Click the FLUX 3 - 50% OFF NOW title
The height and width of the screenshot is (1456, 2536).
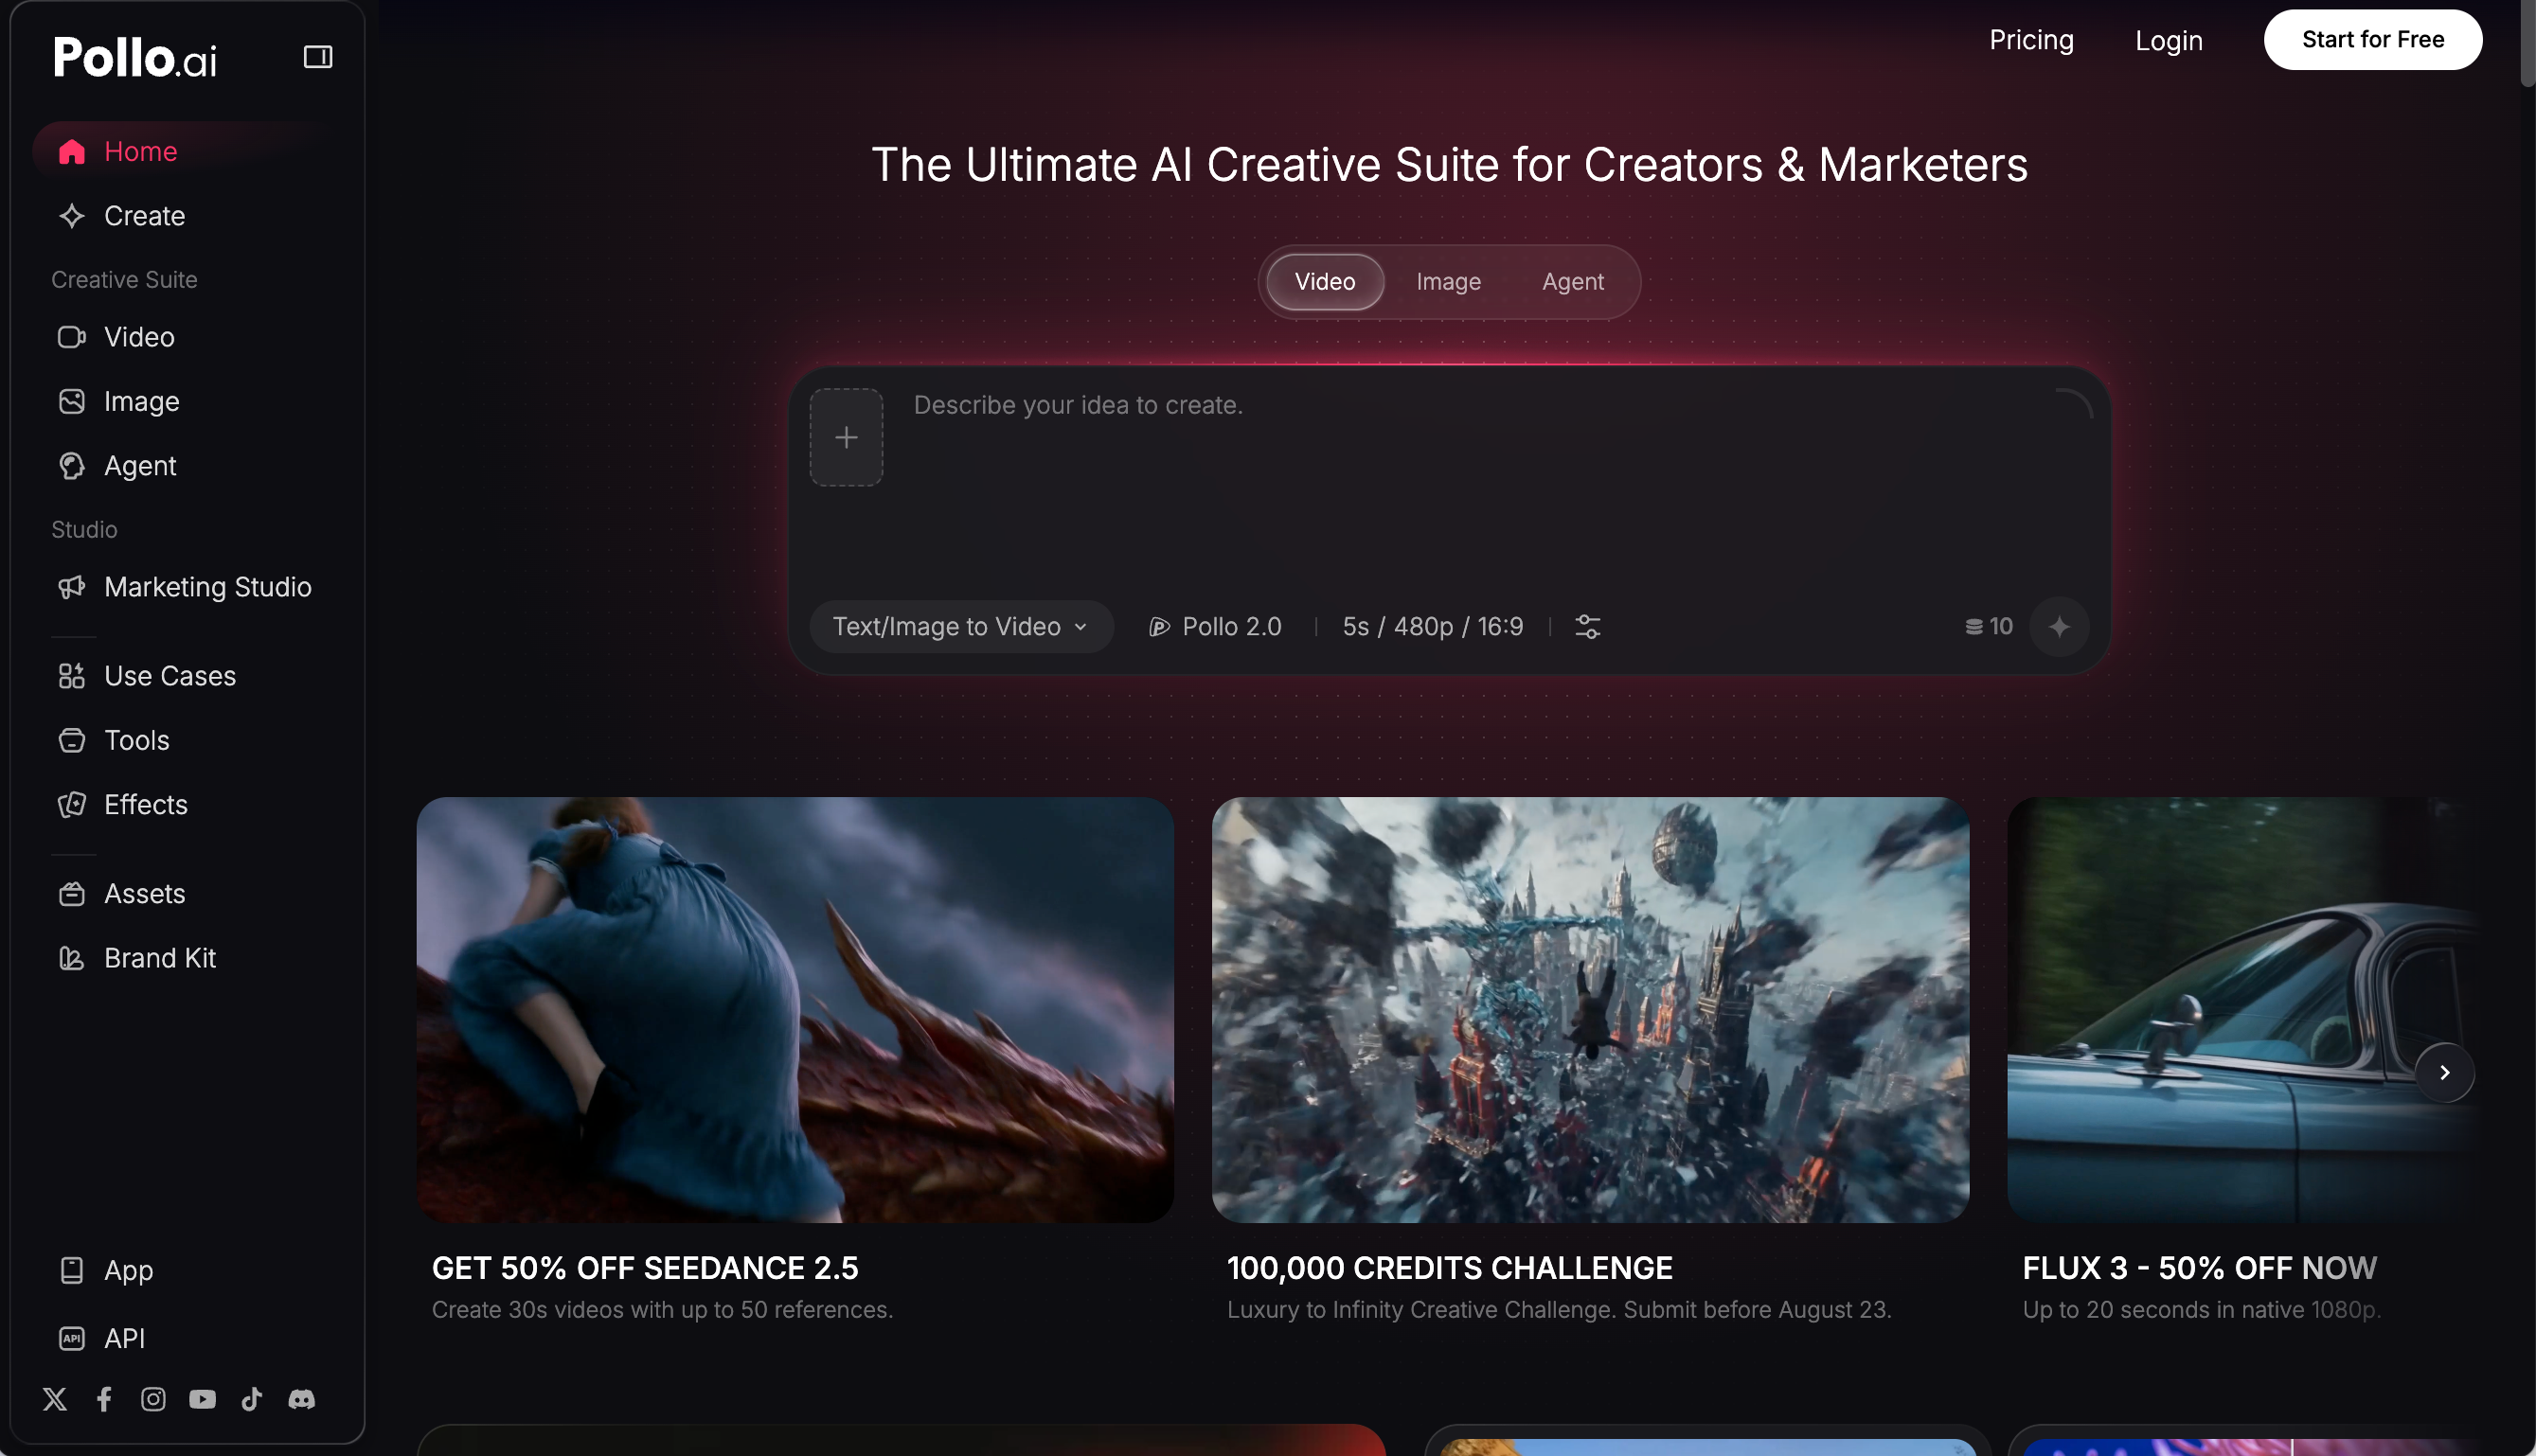click(2199, 1268)
